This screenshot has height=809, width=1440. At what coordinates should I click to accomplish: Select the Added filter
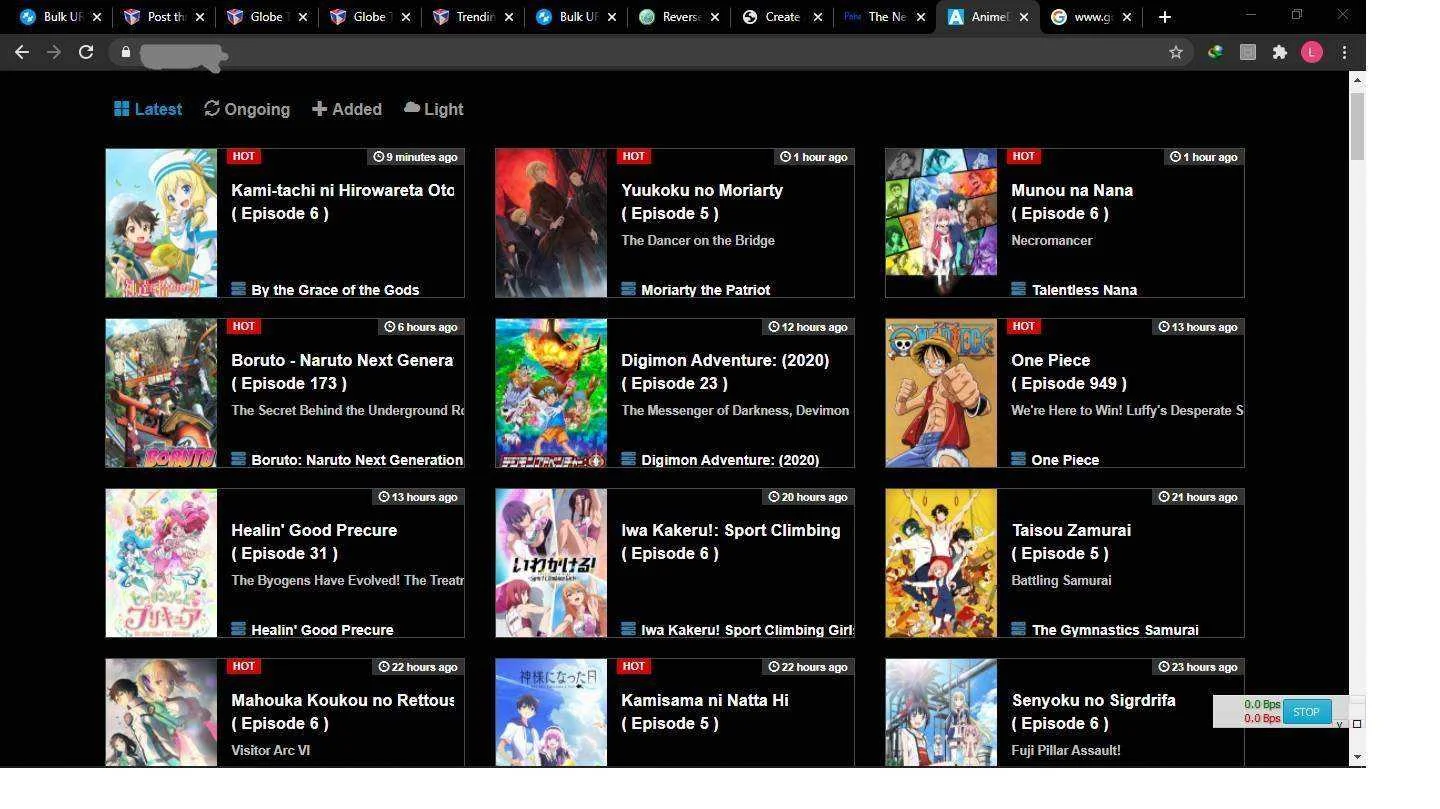[x=347, y=109]
